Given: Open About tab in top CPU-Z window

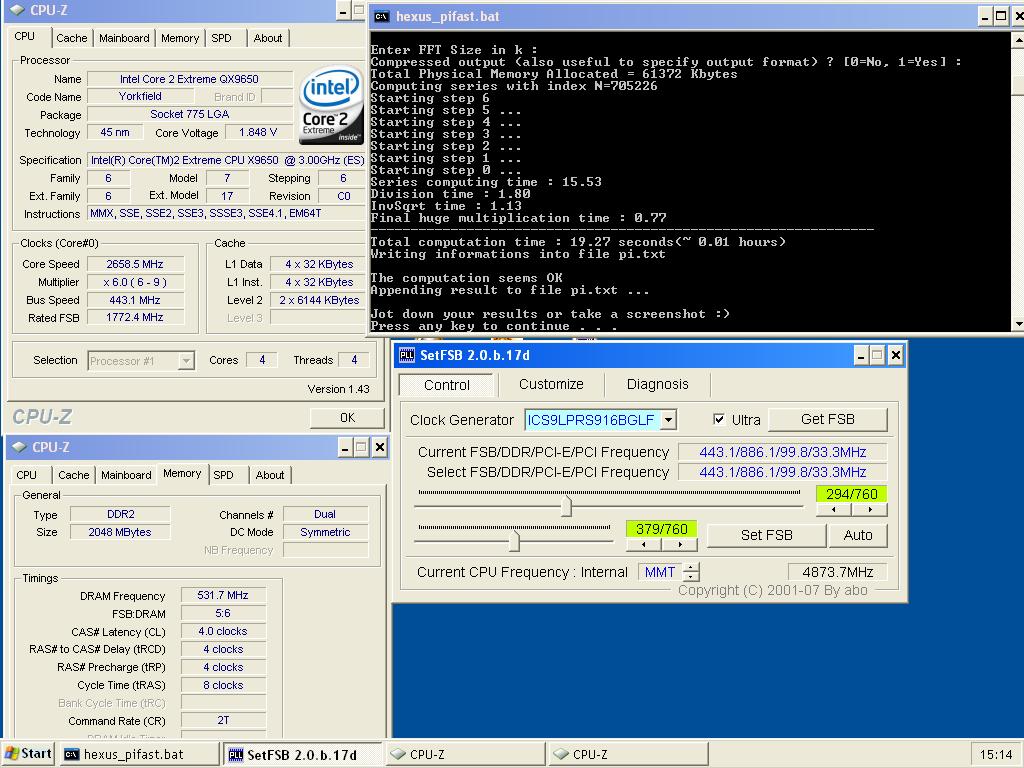Looking at the screenshot, I should [268, 38].
